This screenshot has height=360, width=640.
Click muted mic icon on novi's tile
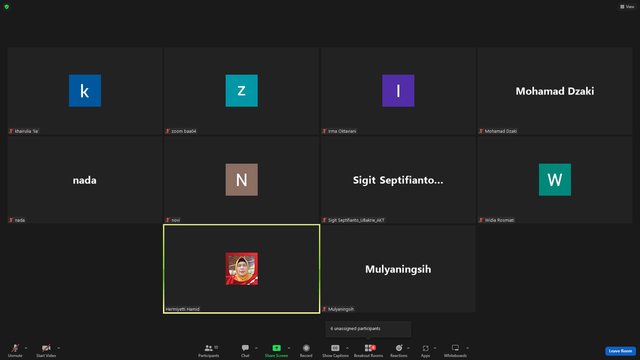tap(168, 220)
